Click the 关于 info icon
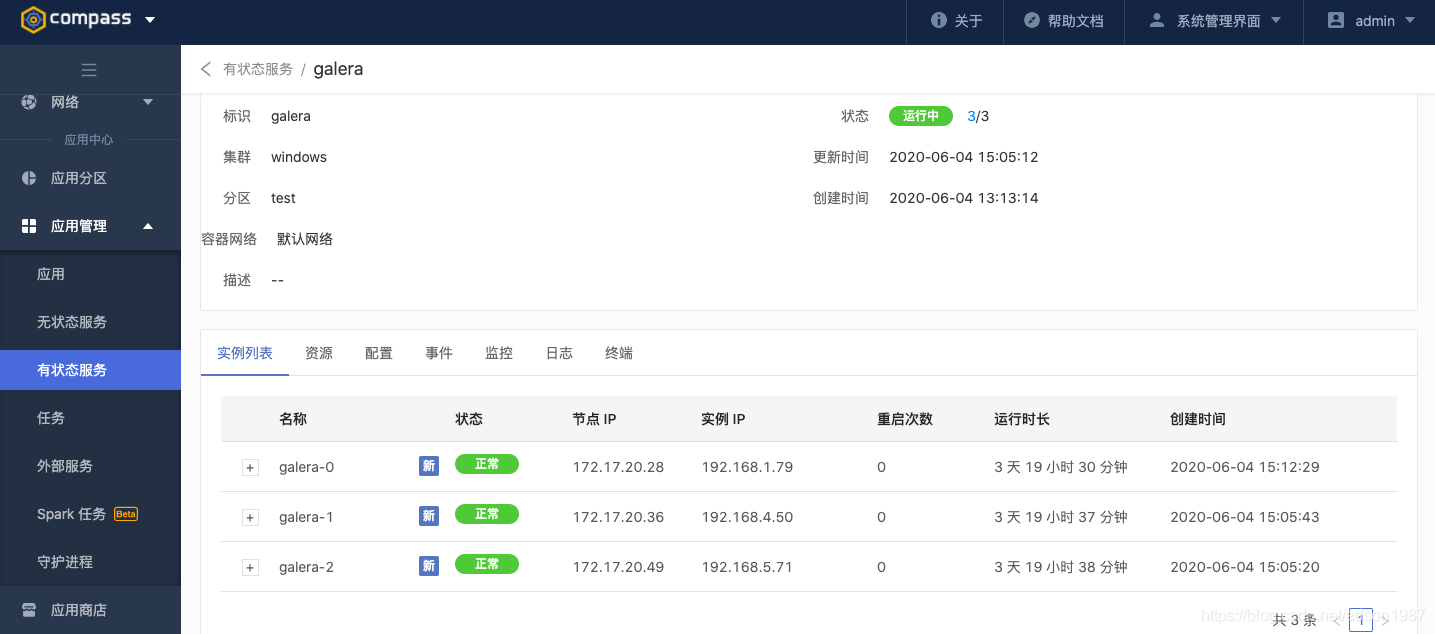 click(x=938, y=20)
